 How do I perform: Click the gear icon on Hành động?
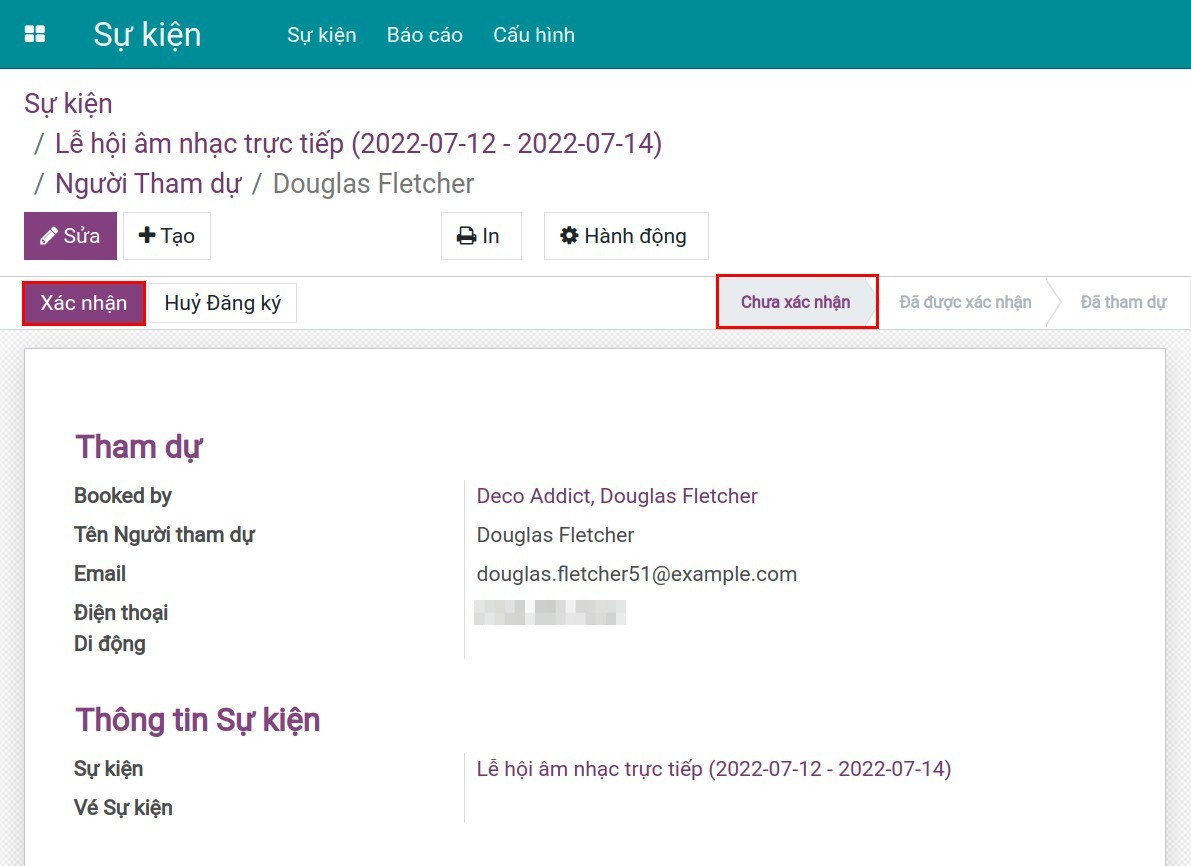569,236
